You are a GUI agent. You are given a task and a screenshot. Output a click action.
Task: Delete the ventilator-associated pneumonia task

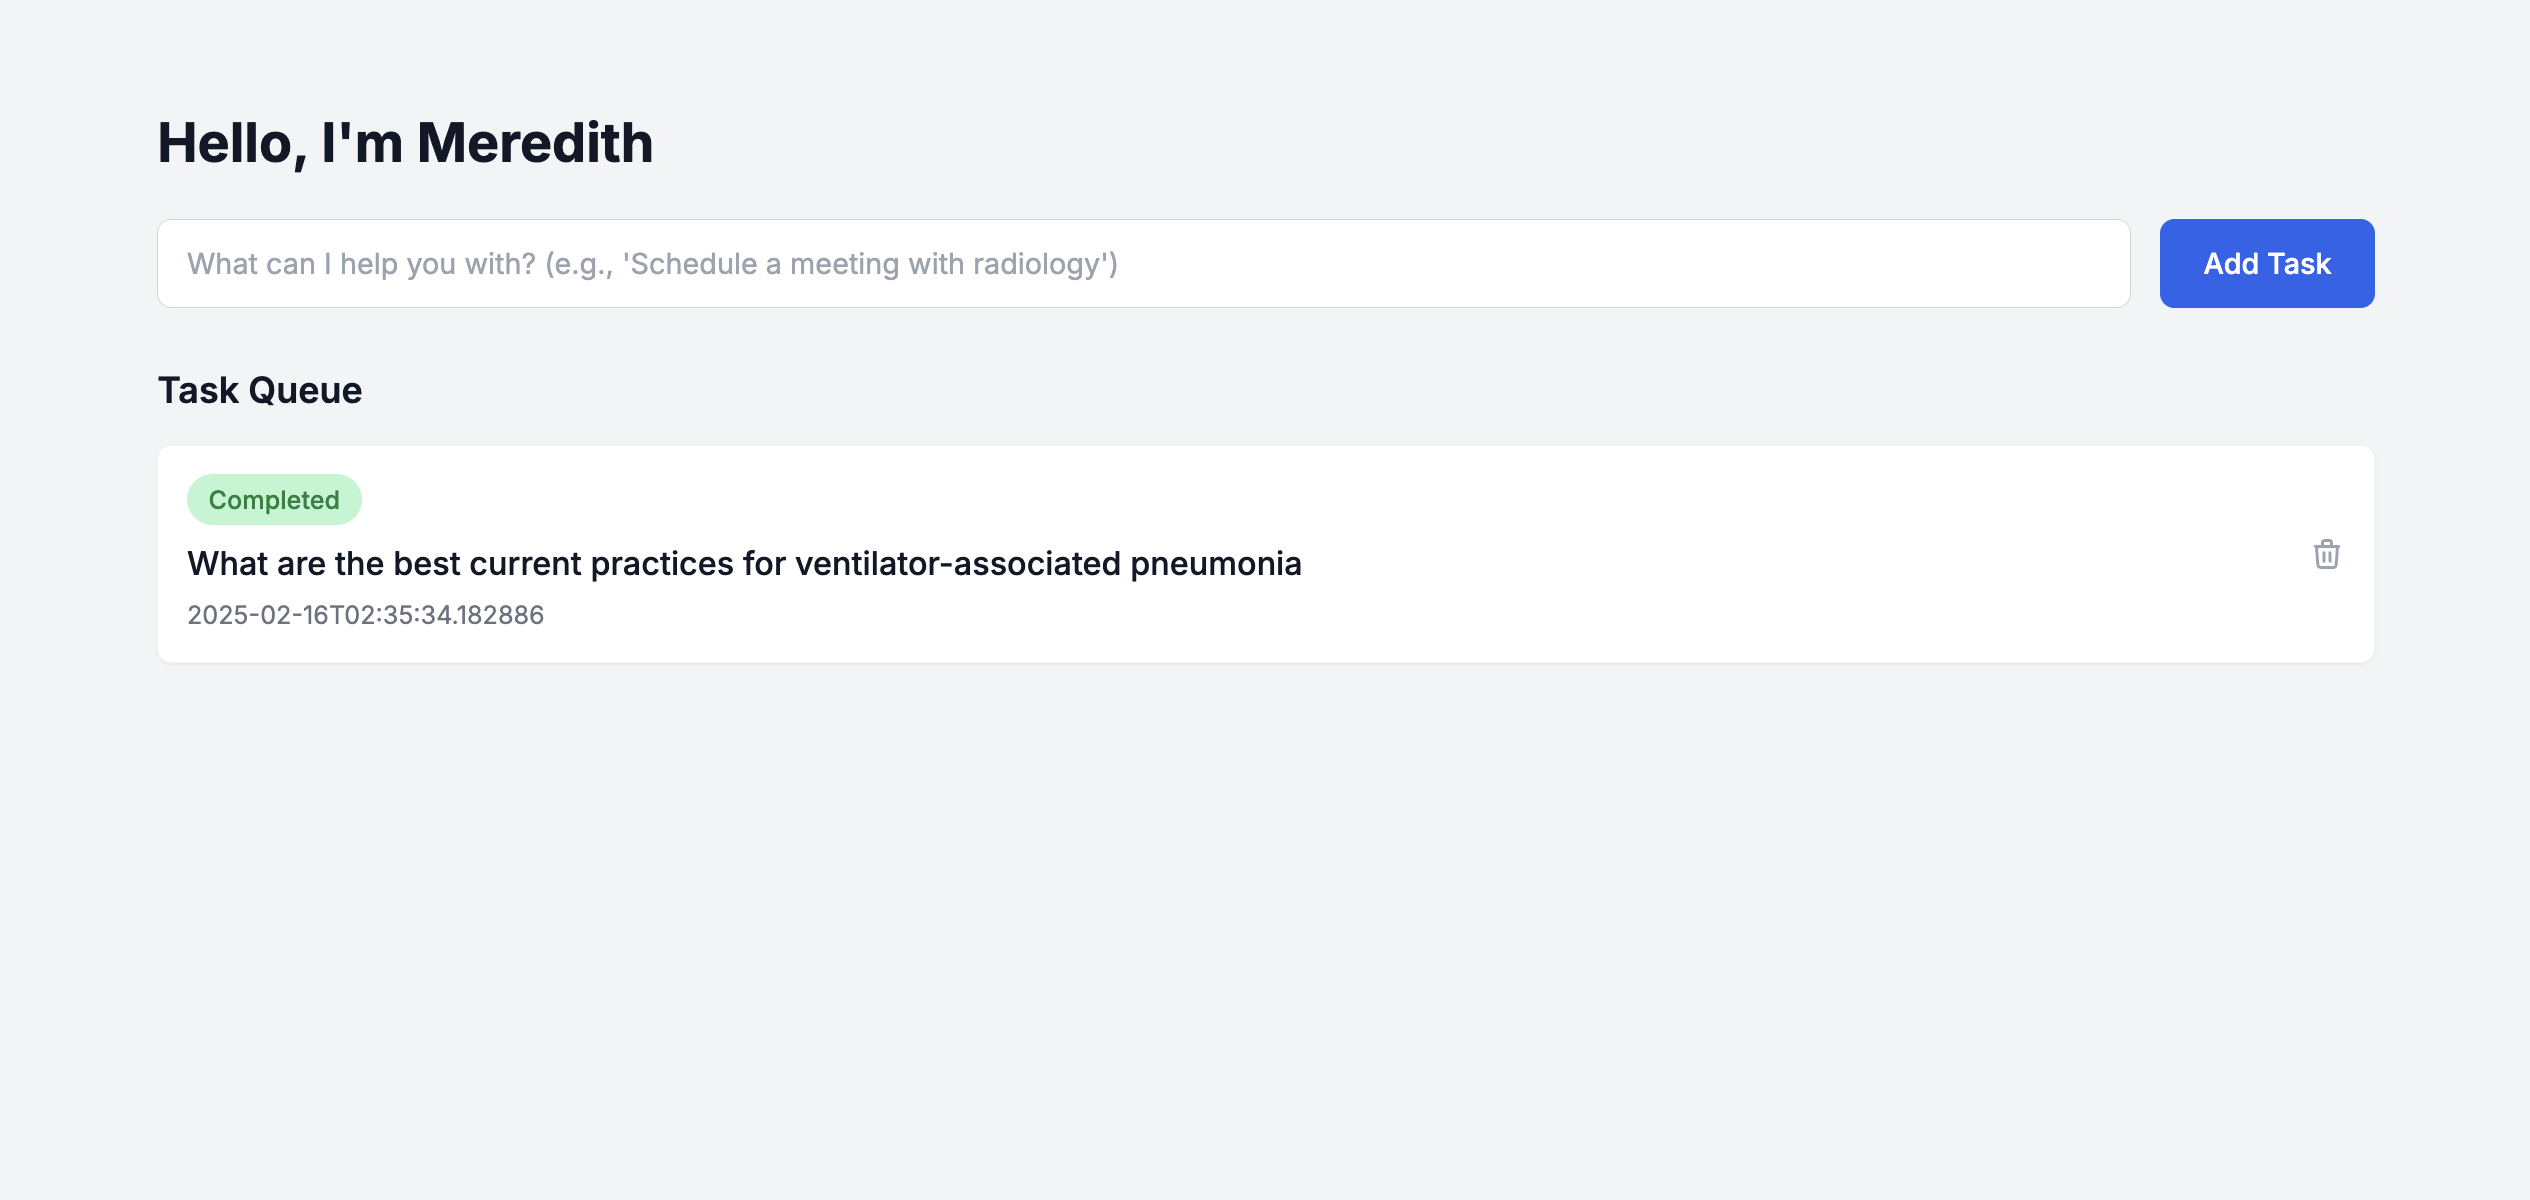(2326, 554)
